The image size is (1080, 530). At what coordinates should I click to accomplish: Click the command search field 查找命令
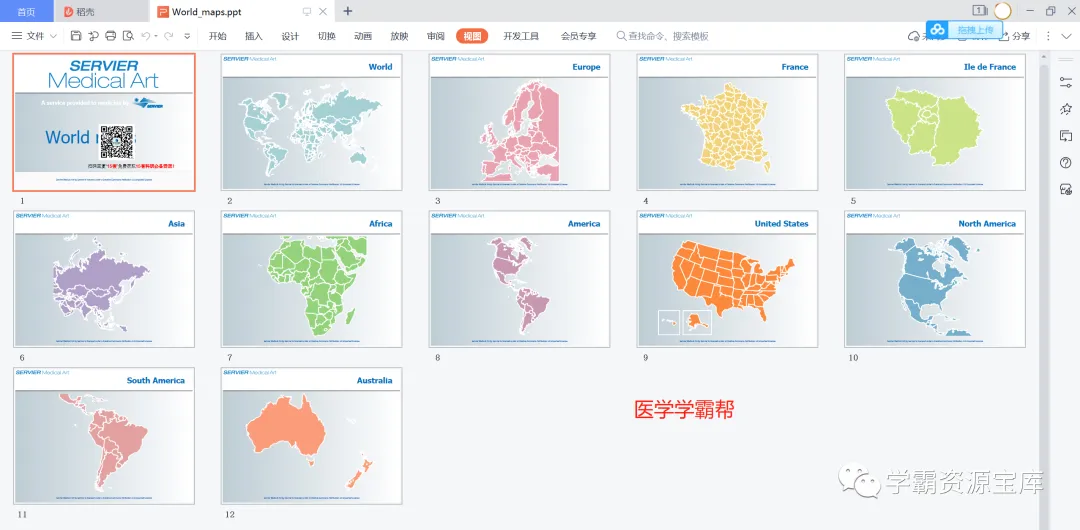(x=663, y=36)
